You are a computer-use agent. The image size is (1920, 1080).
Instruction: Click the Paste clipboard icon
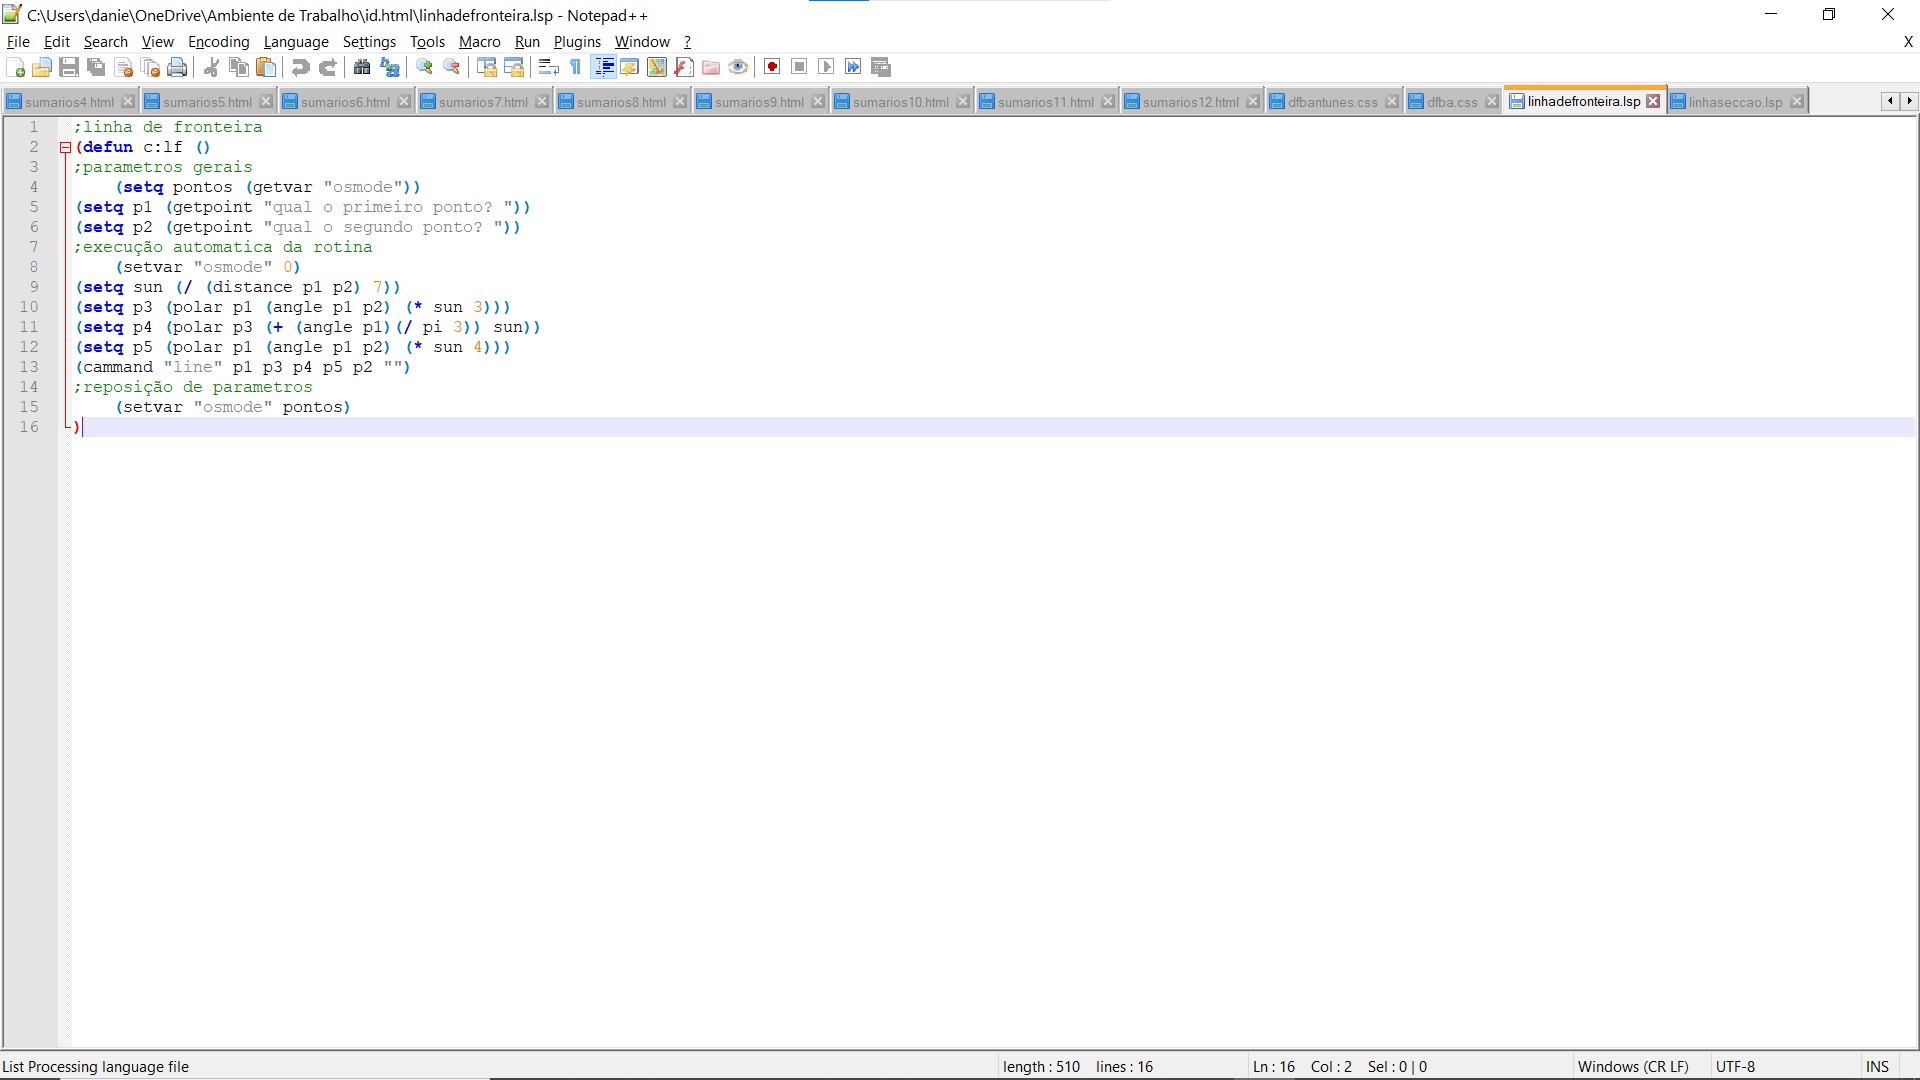[x=266, y=67]
